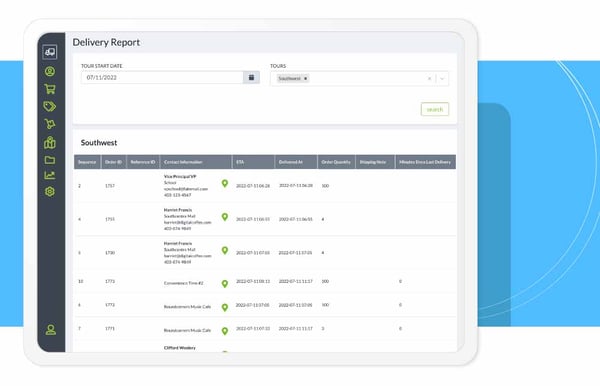Remove the Southwest tag from Tours
The width and height of the screenshot is (600, 386).
[305, 78]
